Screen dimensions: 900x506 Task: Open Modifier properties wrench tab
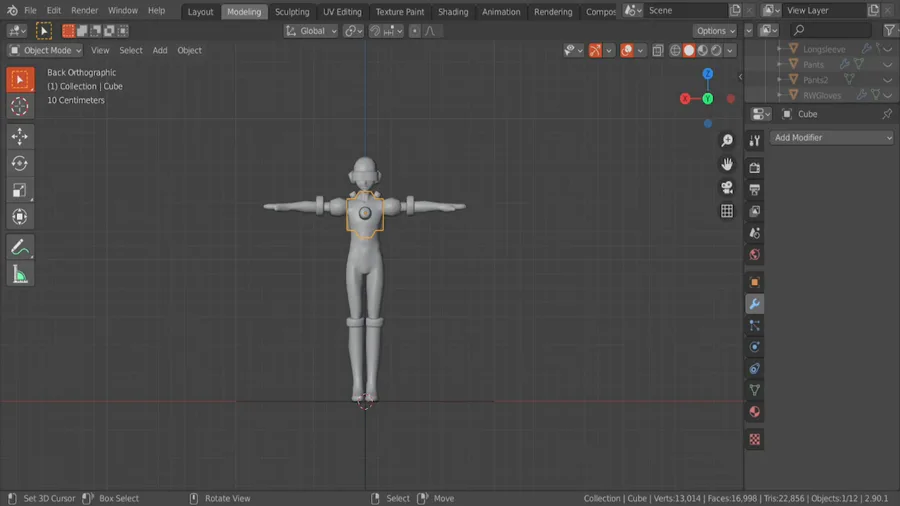tap(755, 304)
